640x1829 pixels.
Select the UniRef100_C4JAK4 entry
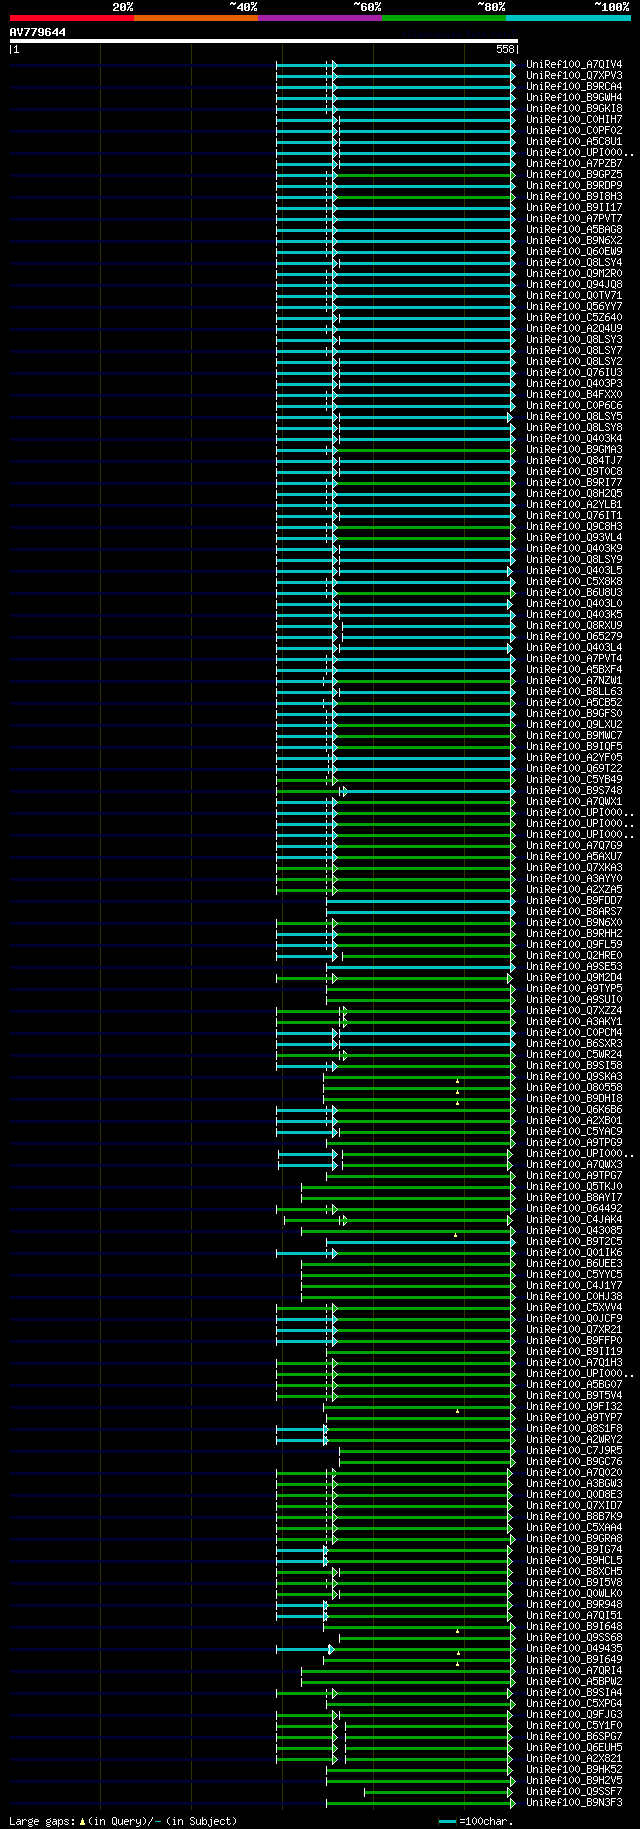coord(574,1219)
